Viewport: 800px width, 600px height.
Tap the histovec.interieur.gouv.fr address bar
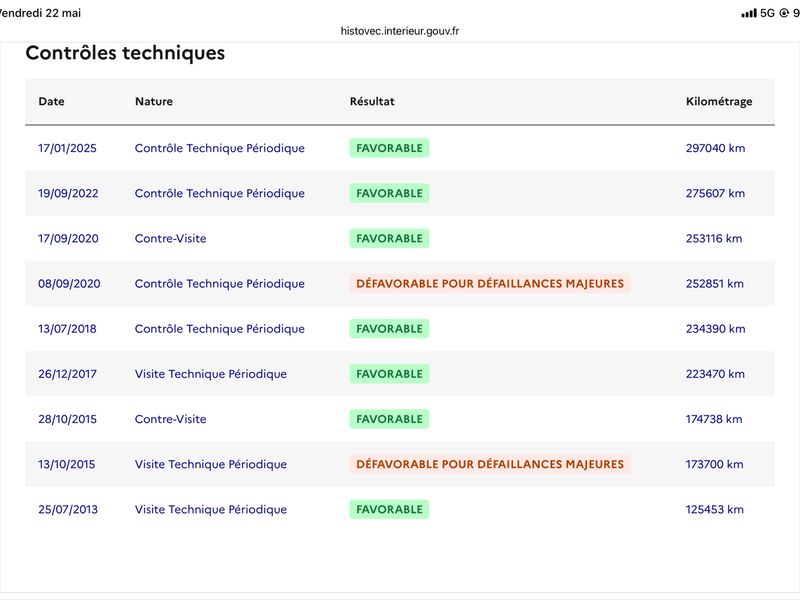(399, 31)
